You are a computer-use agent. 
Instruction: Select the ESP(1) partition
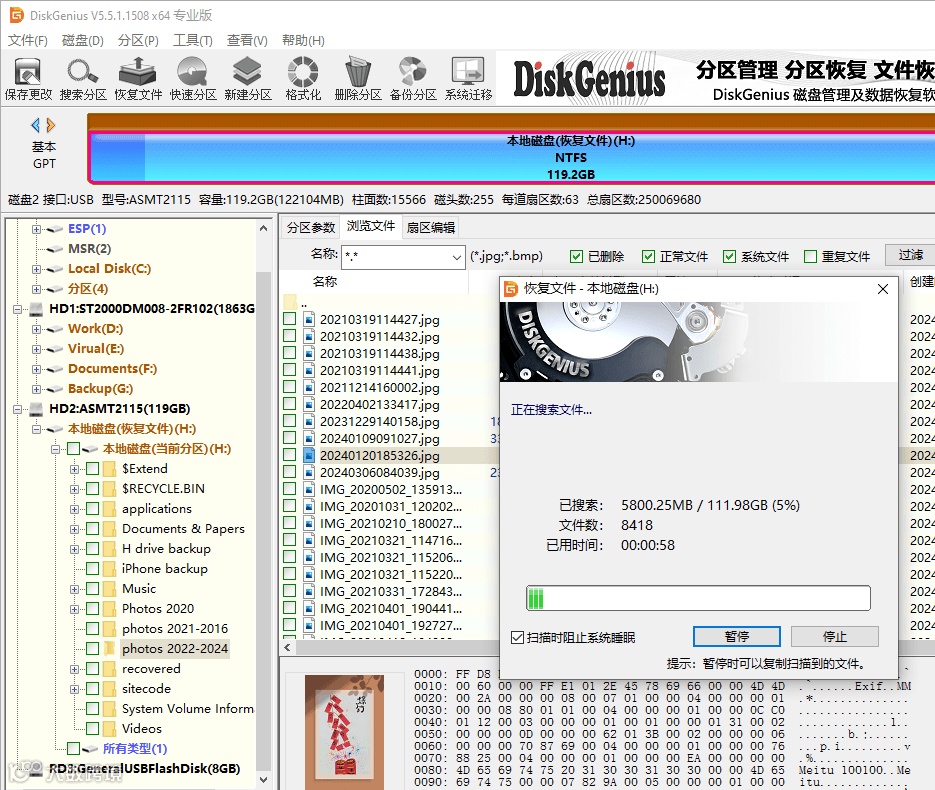[87, 229]
